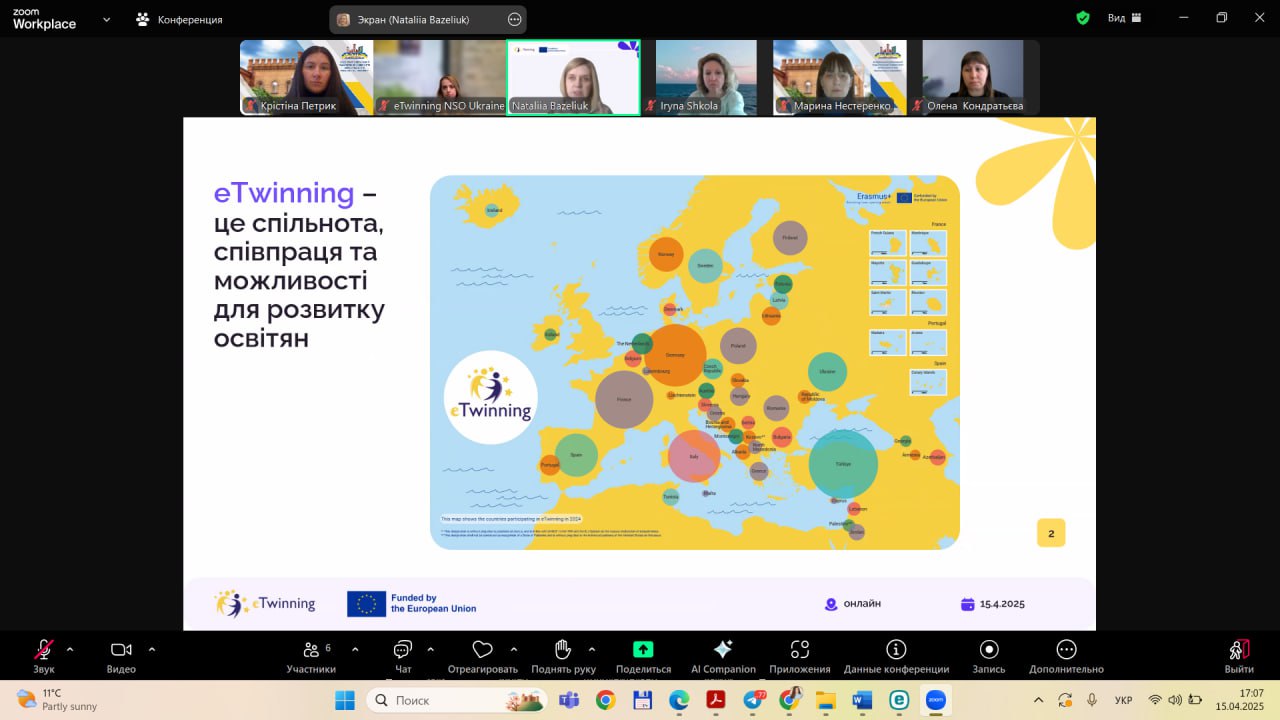The image size is (1280, 720).
Task: Expand video options arrow next to Видео
Action: 151,649
